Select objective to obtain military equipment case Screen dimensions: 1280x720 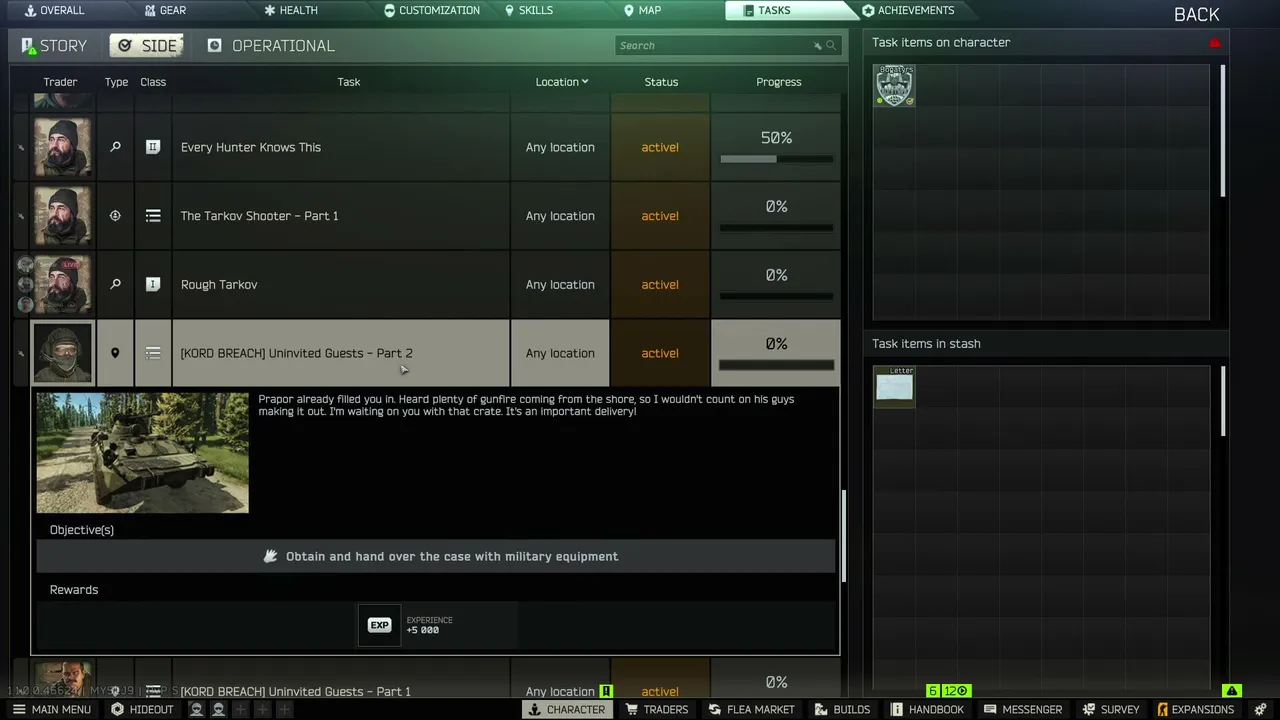coord(436,557)
